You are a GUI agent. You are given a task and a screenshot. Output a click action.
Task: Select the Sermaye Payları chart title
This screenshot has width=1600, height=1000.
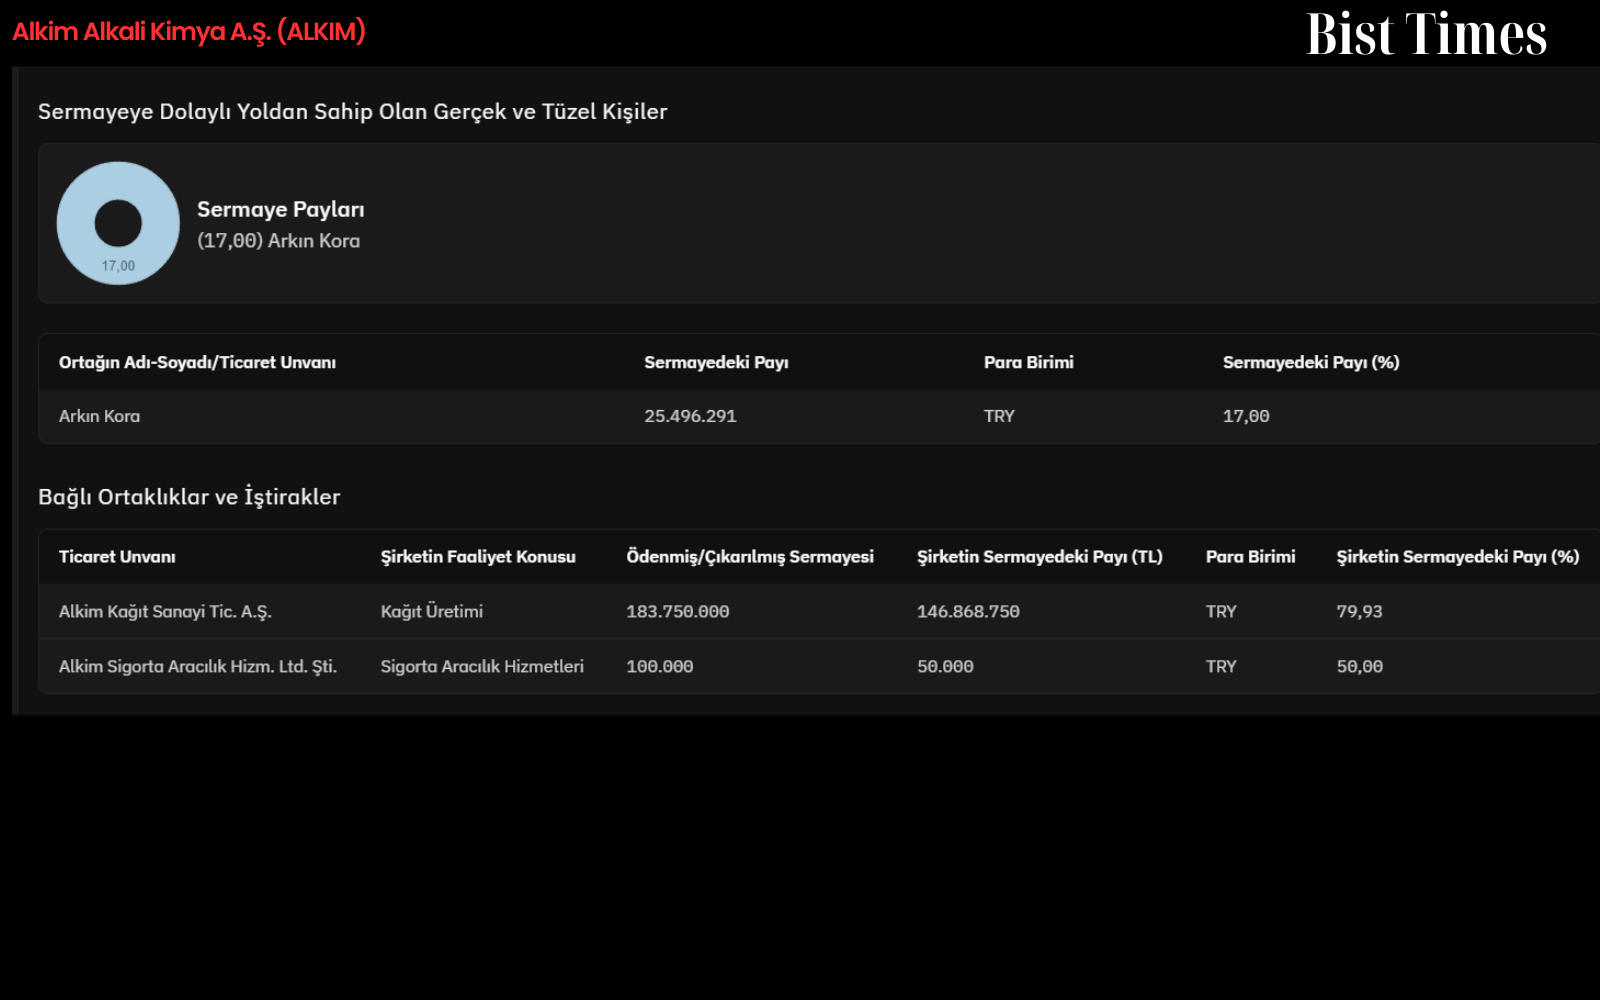coord(281,210)
